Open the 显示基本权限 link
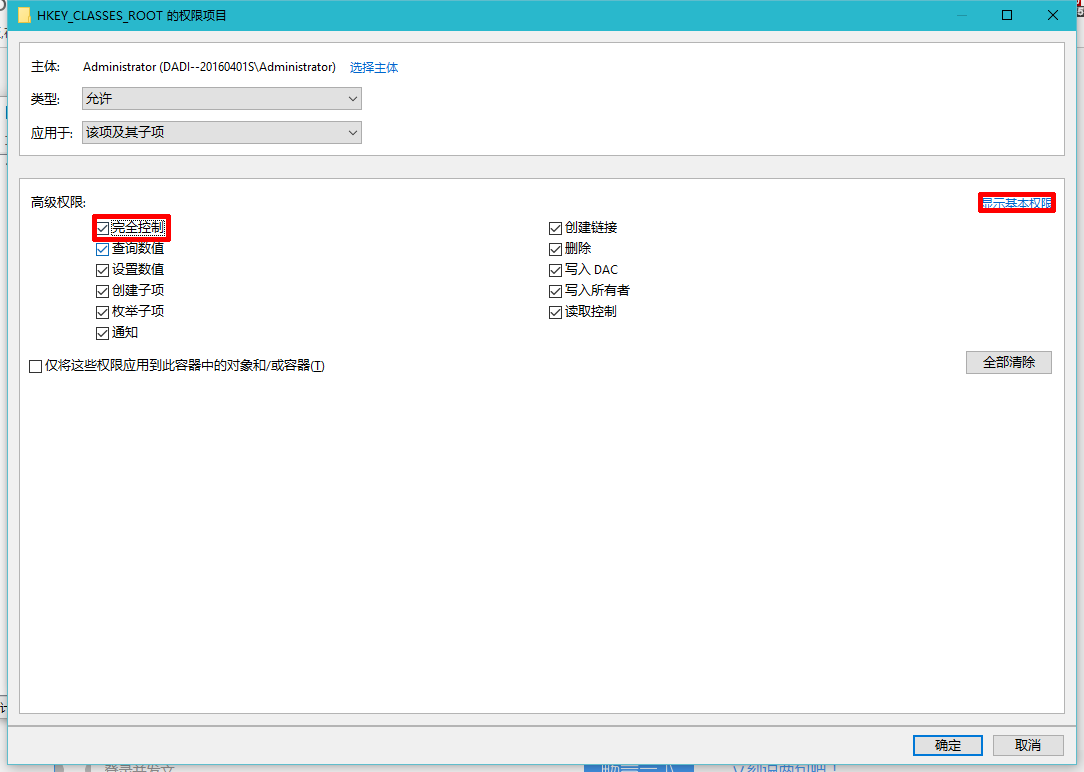Viewport: 1084px width, 772px height. (1016, 203)
